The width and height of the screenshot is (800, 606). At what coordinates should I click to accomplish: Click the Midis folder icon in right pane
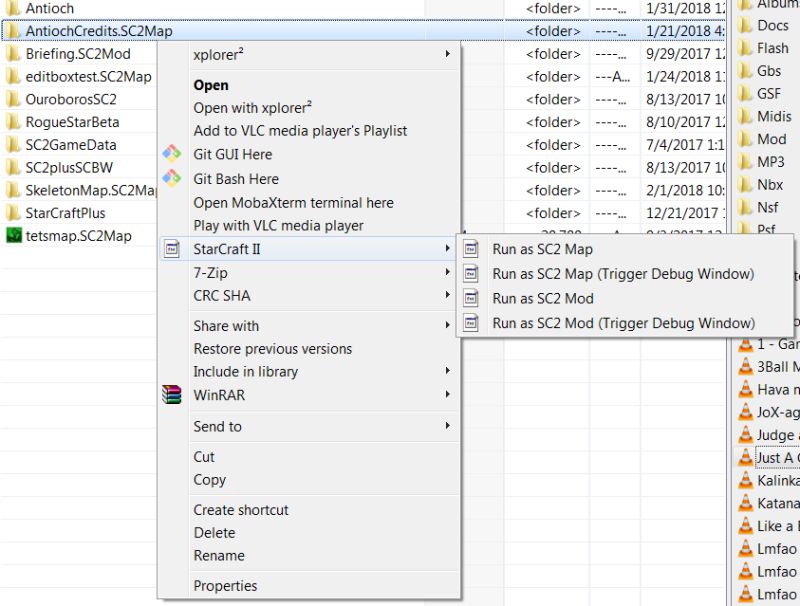click(x=746, y=117)
